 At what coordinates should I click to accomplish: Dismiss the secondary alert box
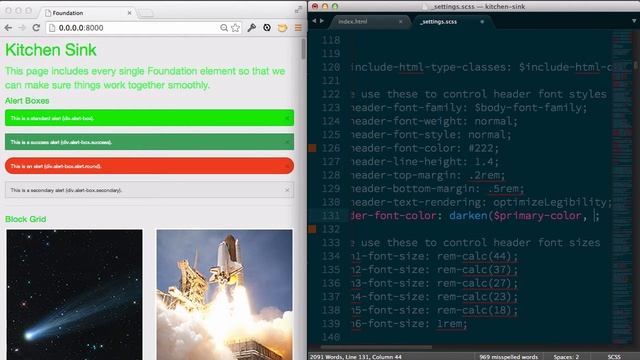287,190
